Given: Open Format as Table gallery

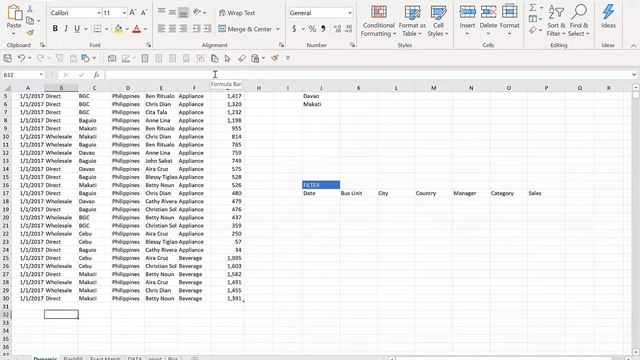Looking at the screenshot, I should (412, 21).
